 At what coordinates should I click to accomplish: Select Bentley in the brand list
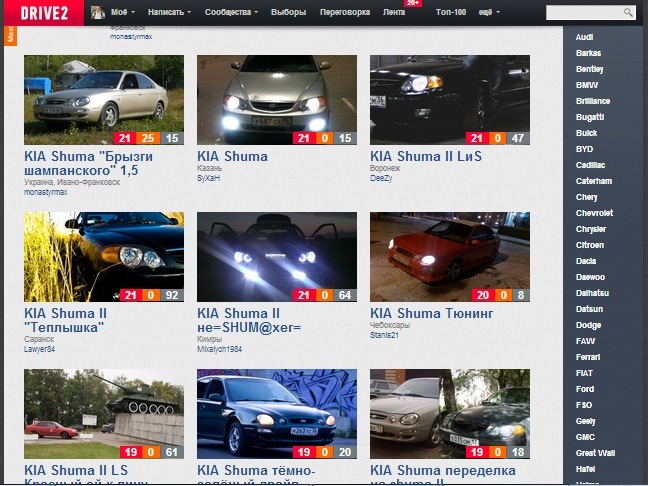click(590, 69)
